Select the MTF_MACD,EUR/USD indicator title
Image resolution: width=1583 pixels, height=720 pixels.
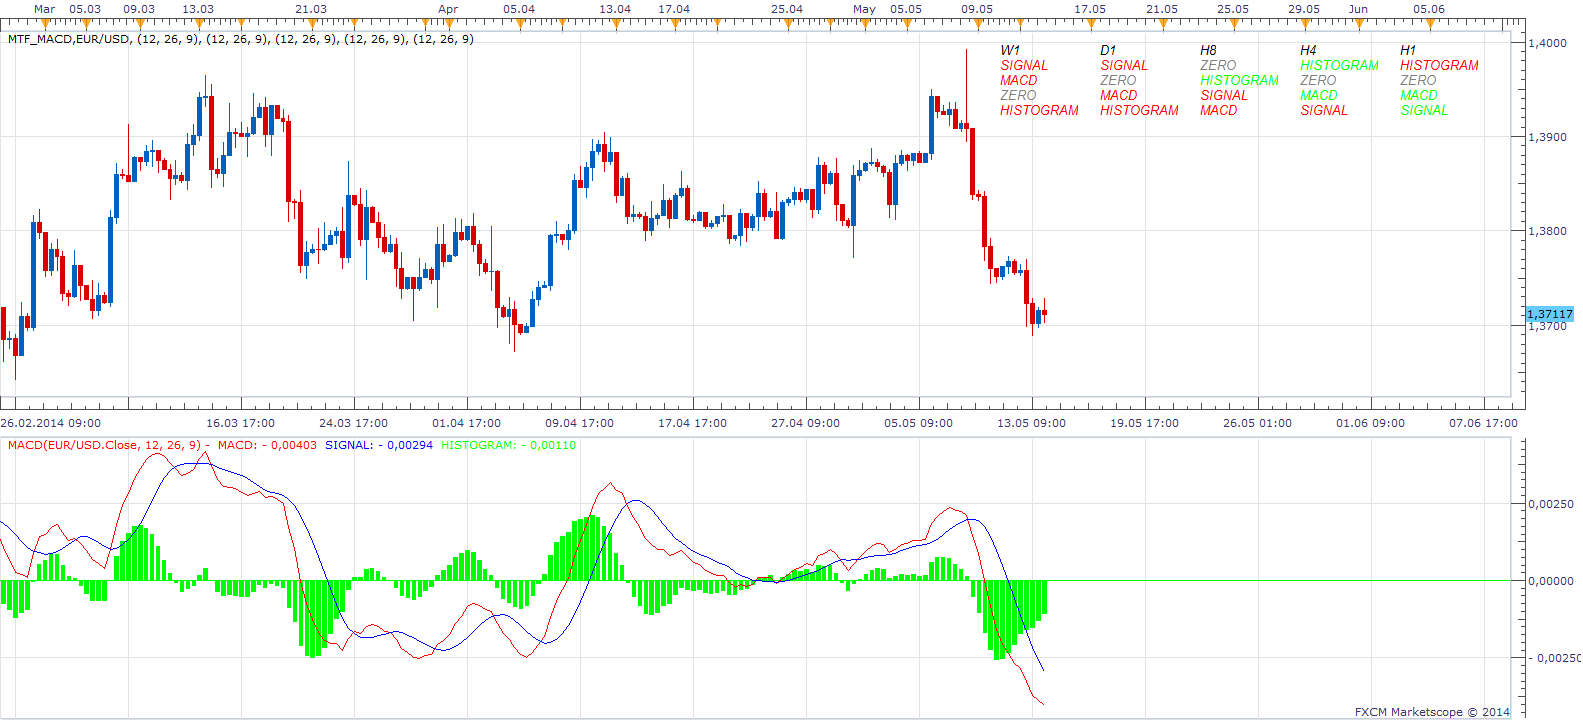pyautogui.click(x=69, y=39)
